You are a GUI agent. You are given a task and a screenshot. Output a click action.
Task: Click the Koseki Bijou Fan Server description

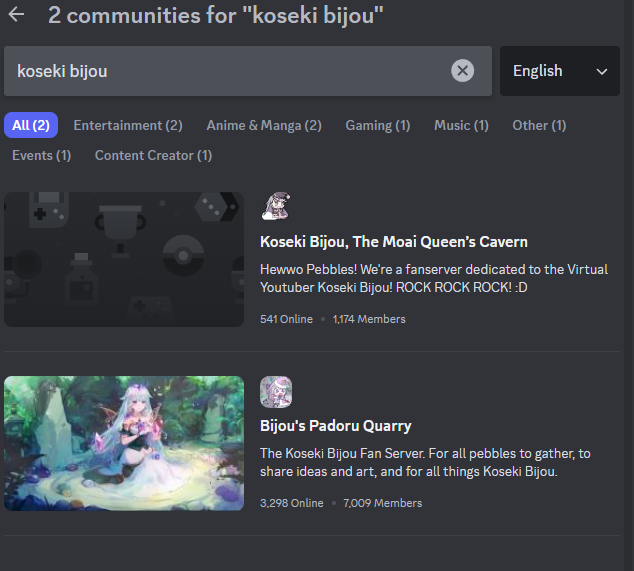[x=425, y=462]
